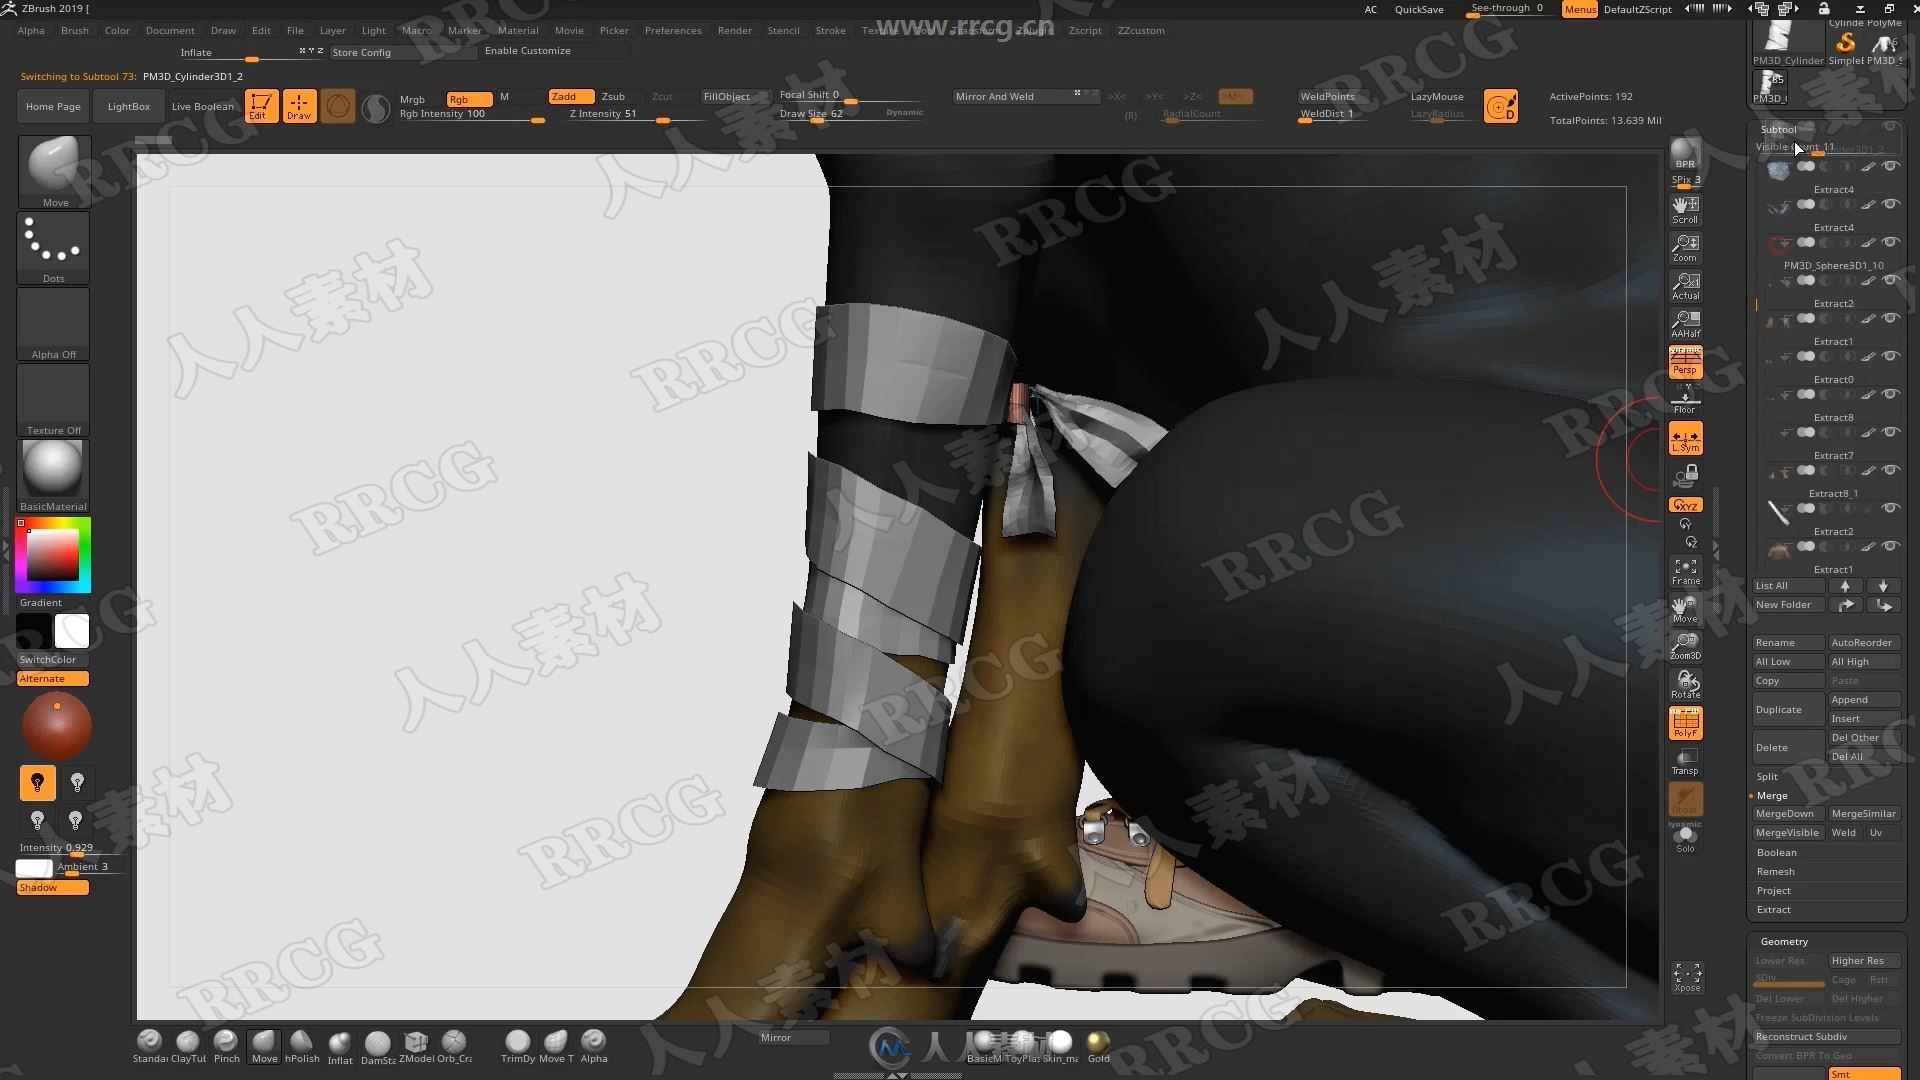Pick a color in the color picker square
The image size is (1920, 1080).
coord(52,555)
